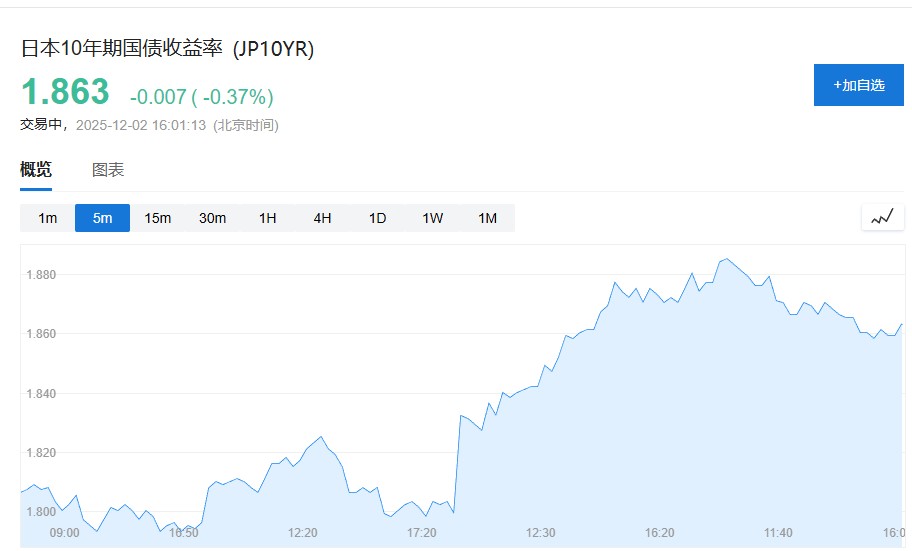Click the trading timestamp text
912x551 pixels.
click(x=149, y=125)
